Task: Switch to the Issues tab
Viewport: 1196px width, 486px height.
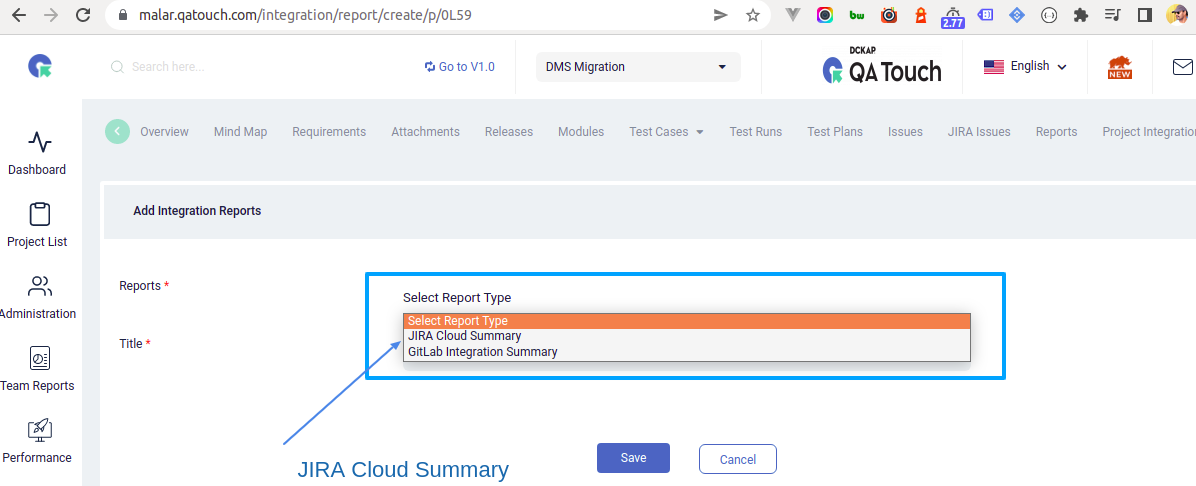Action: 905,132
